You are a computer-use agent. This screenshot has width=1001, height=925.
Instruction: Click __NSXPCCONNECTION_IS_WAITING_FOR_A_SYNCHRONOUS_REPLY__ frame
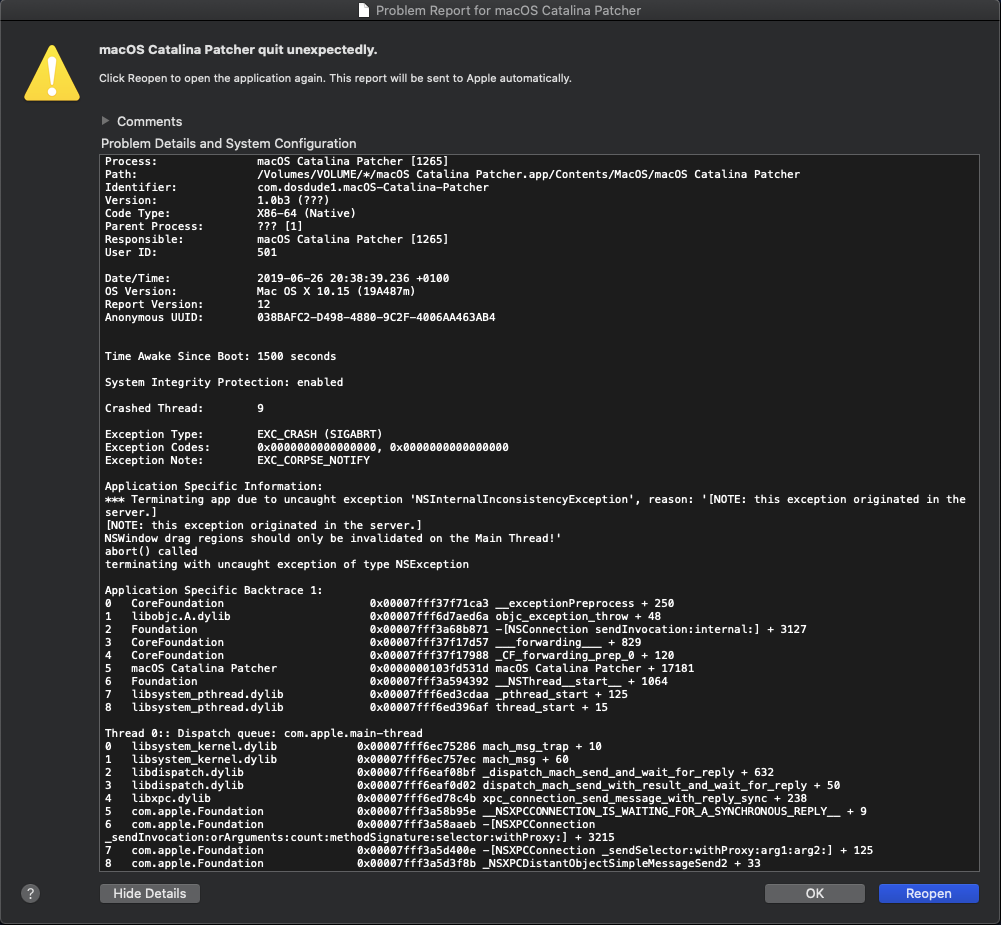point(486,811)
